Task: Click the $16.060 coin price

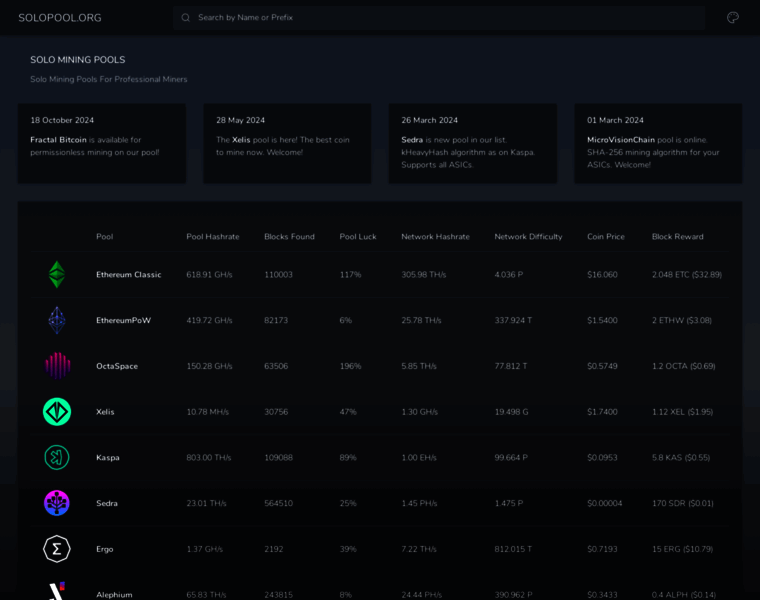Action: 602,274
